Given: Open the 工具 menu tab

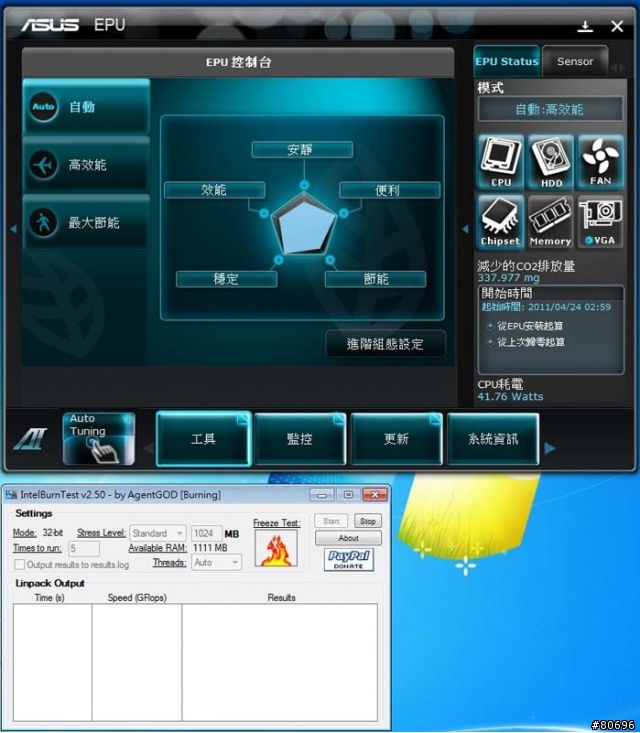Looking at the screenshot, I should pyautogui.click(x=204, y=438).
